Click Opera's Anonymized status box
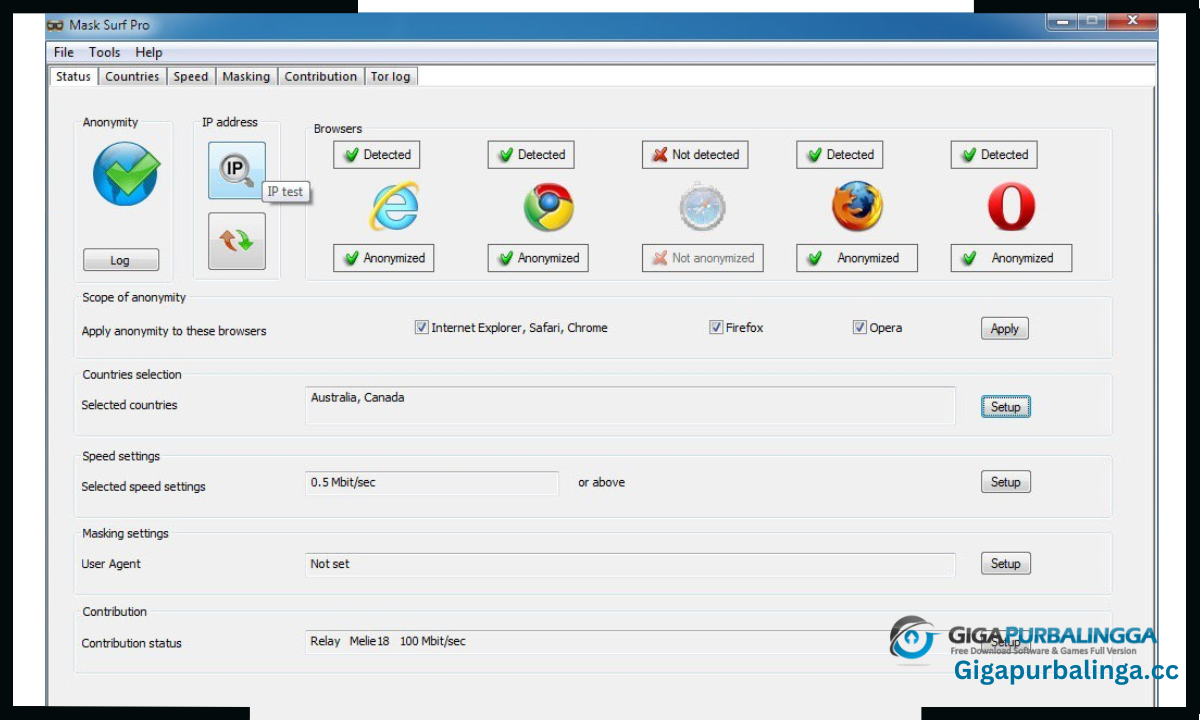 pos(1011,258)
